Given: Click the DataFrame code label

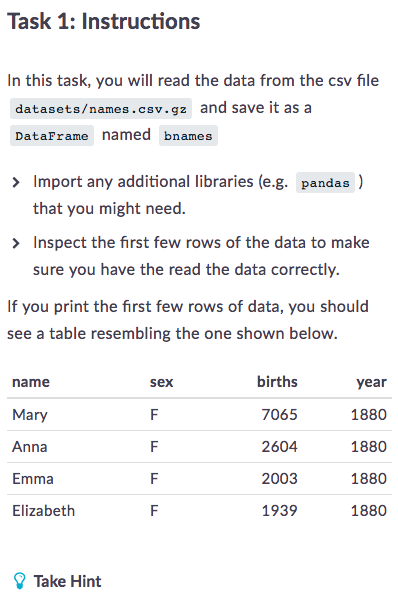Looking at the screenshot, I should 52,136.
